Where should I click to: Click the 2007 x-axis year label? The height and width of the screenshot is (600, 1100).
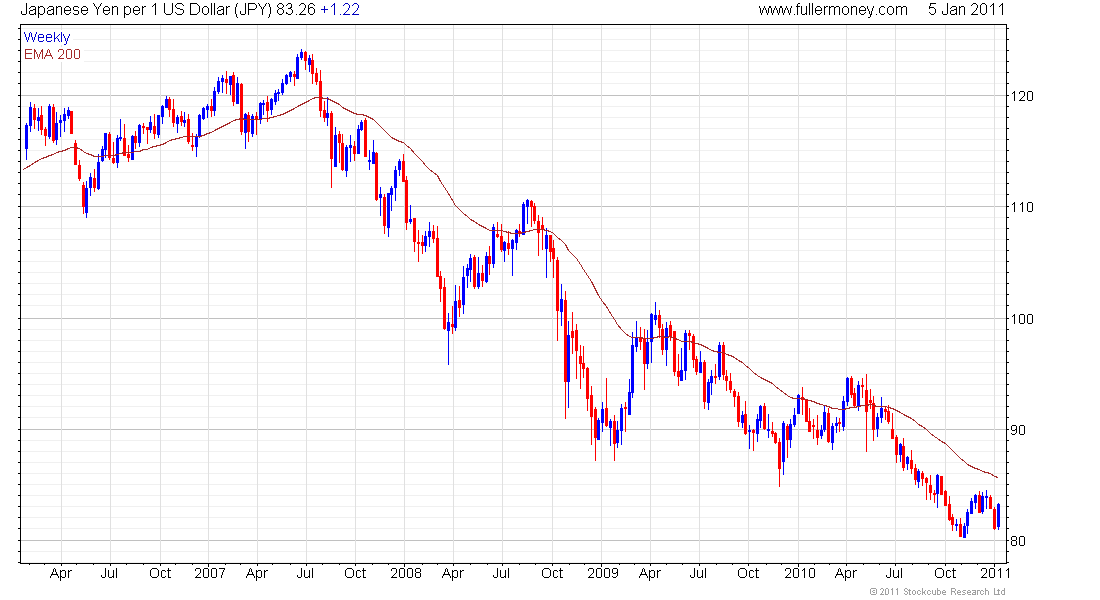210,573
